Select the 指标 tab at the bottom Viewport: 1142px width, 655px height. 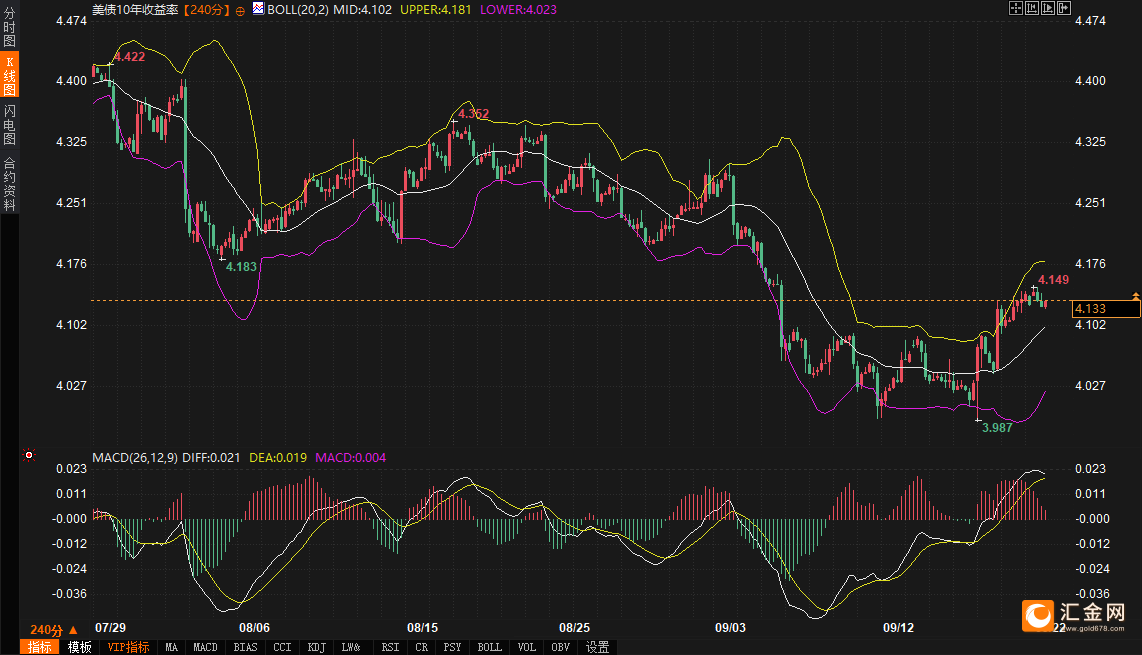tap(40, 647)
